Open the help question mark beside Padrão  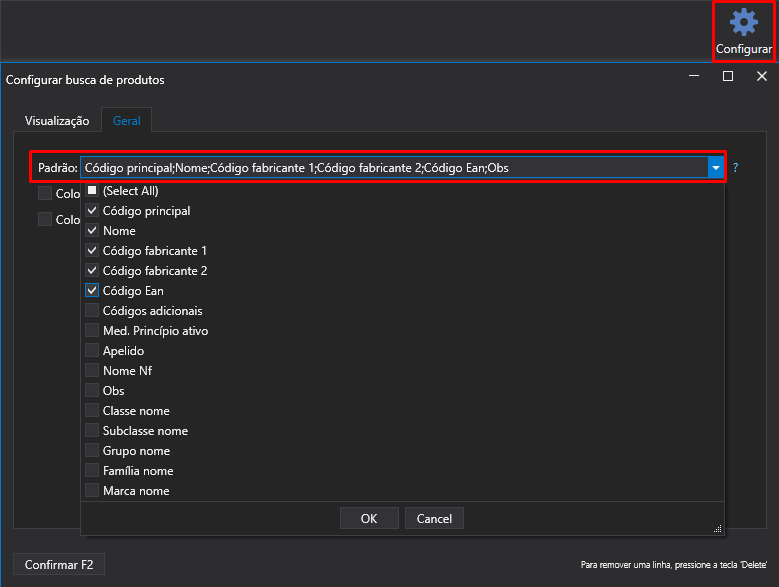coord(735,168)
